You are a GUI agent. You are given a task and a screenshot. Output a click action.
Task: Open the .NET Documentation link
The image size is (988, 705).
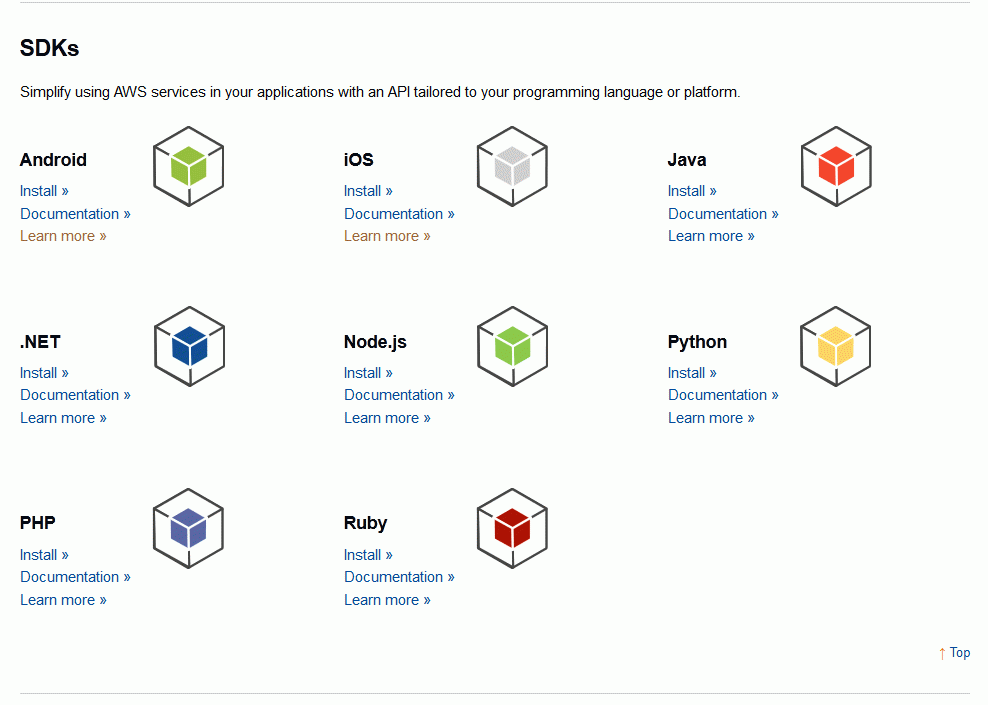click(x=75, y=395)
